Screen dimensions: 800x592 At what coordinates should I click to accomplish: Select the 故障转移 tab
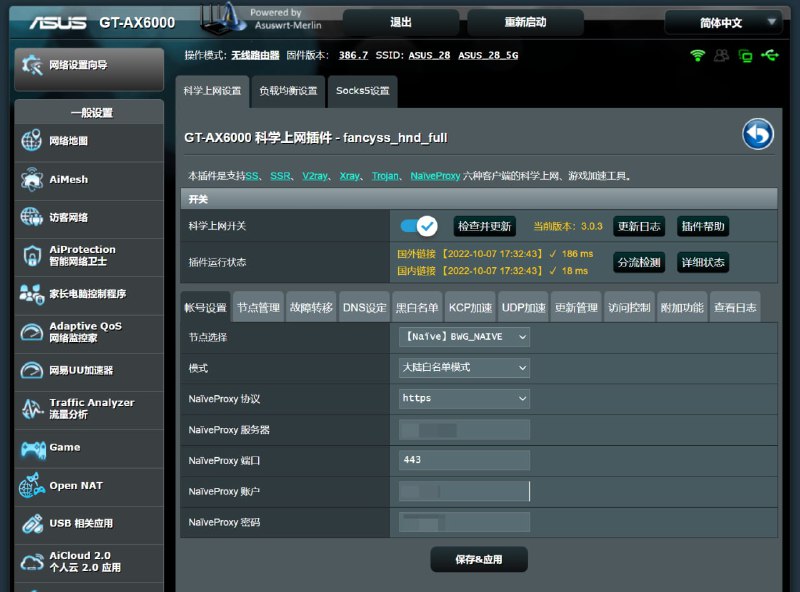pyautogui.click(x=311, y=307)
